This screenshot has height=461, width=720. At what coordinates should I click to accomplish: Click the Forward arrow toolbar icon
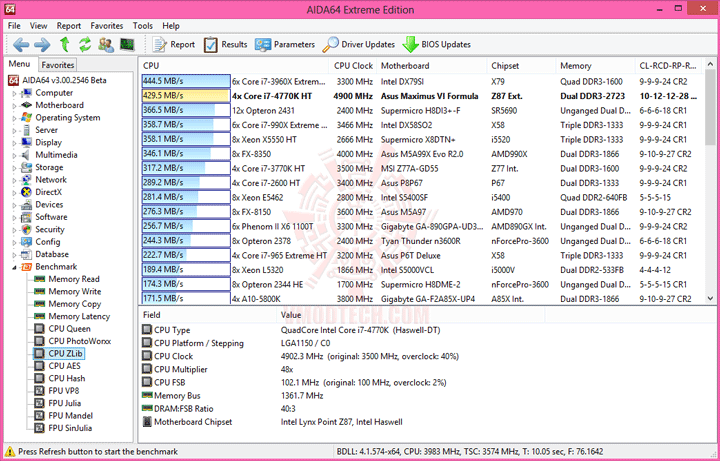point(42,45)
